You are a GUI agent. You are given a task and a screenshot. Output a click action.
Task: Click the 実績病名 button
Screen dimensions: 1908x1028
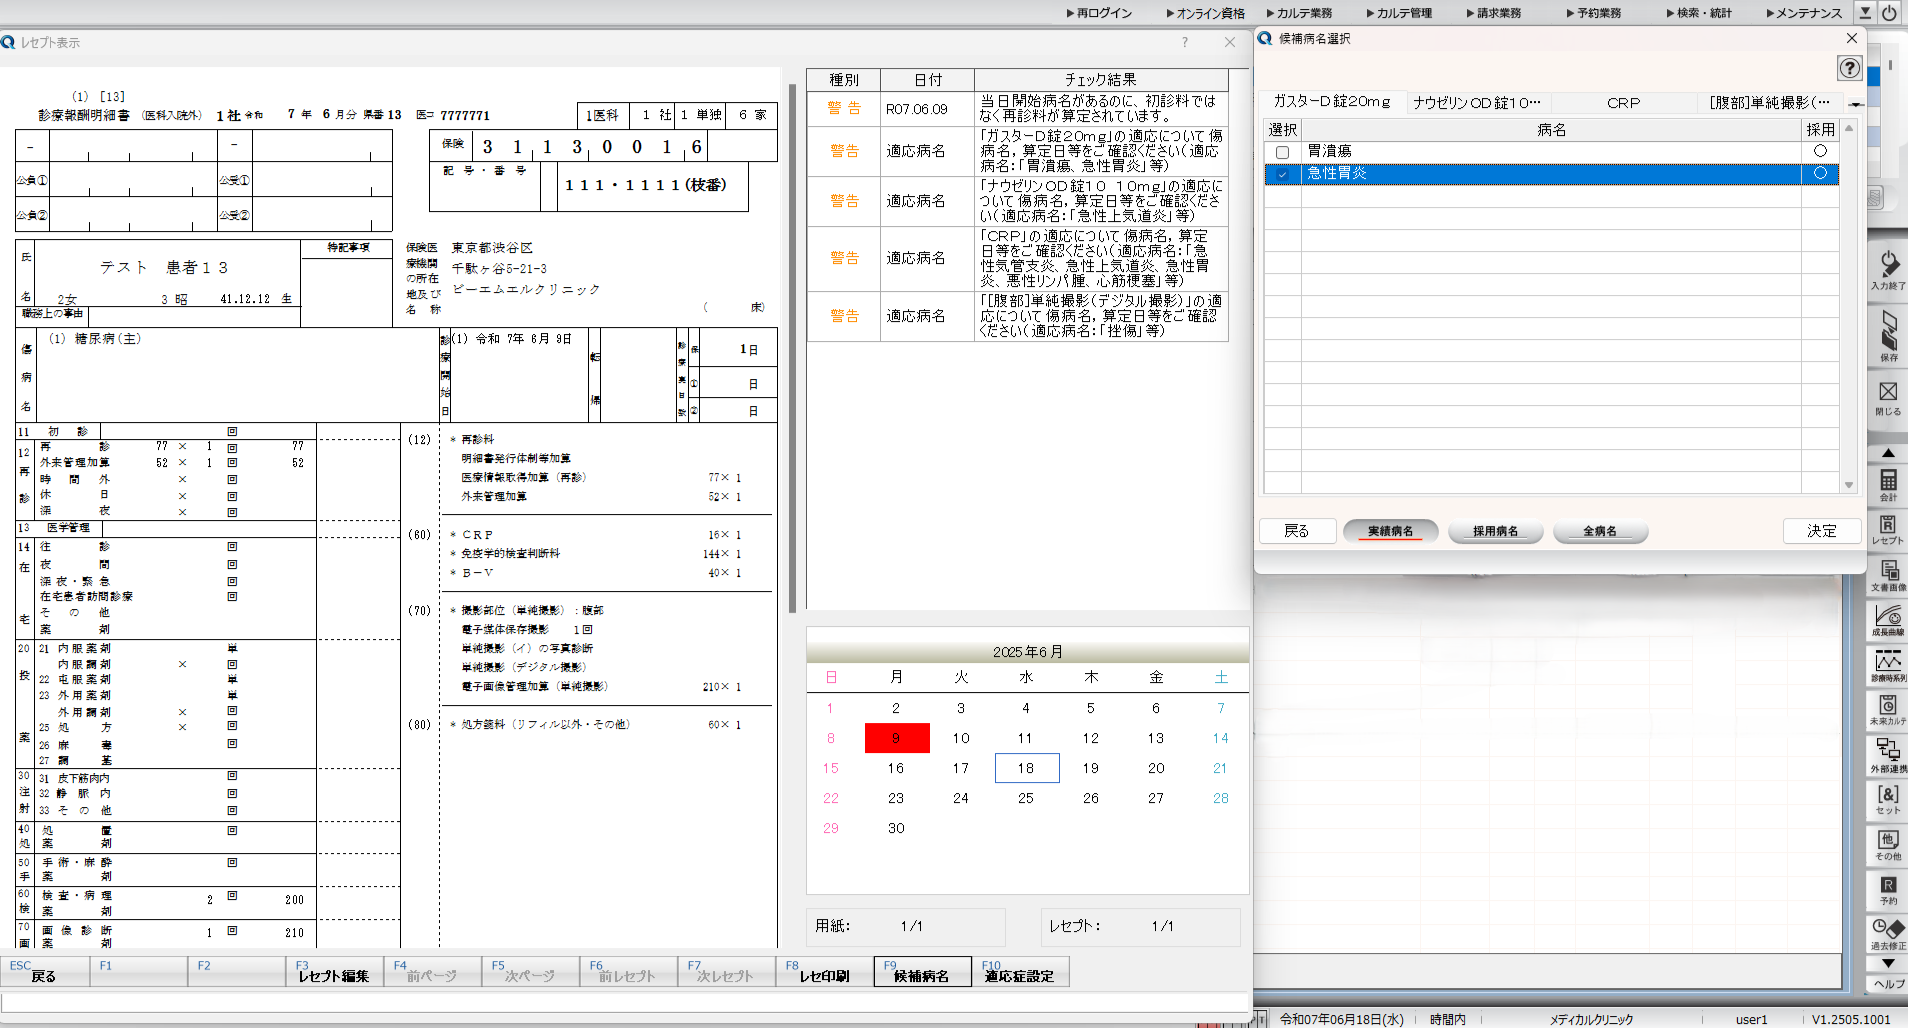[1391, 531]
